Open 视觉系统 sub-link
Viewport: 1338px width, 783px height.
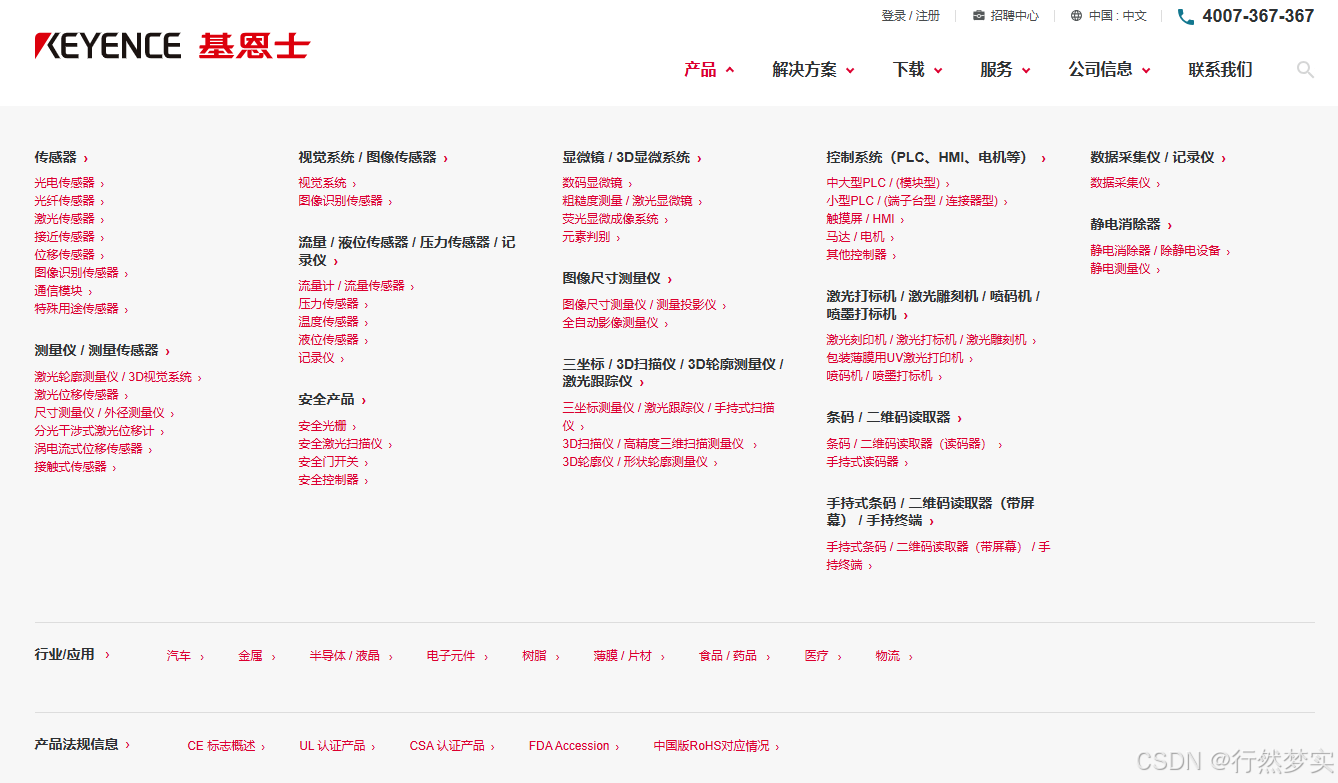[x=327, y=183]
